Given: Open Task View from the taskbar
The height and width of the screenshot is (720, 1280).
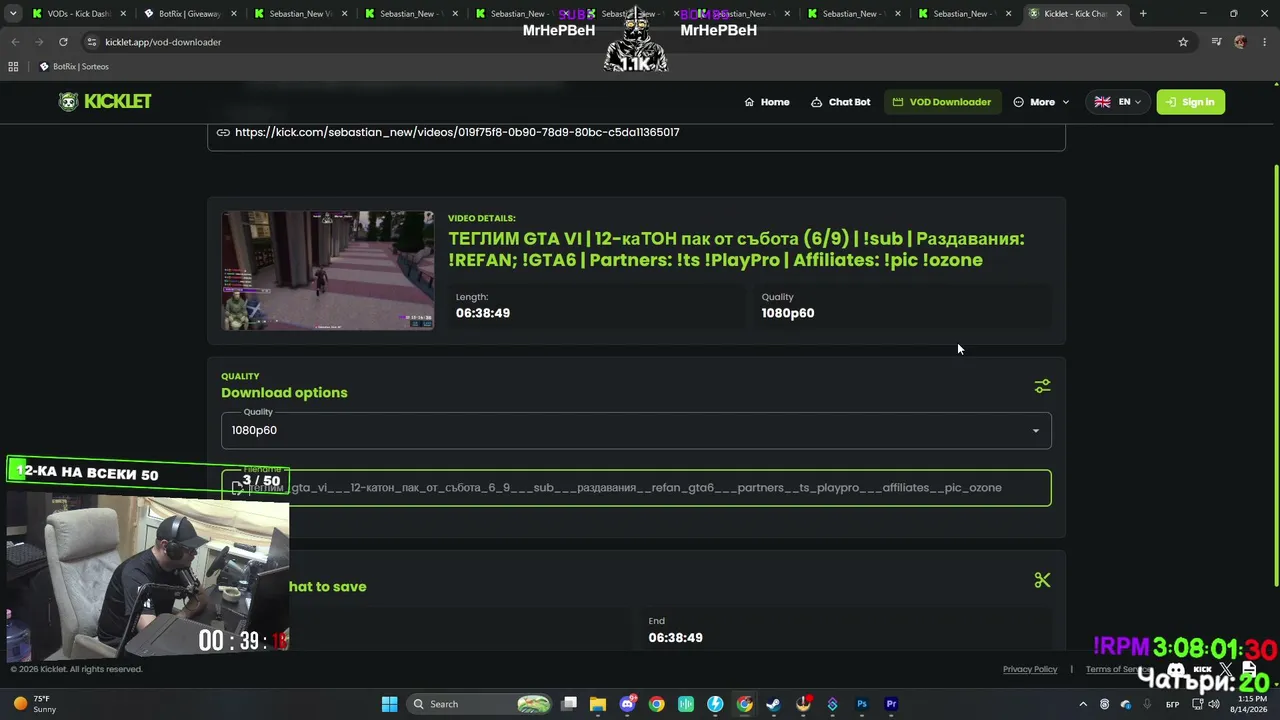Looking at the screenshot, I should (569, 704).
